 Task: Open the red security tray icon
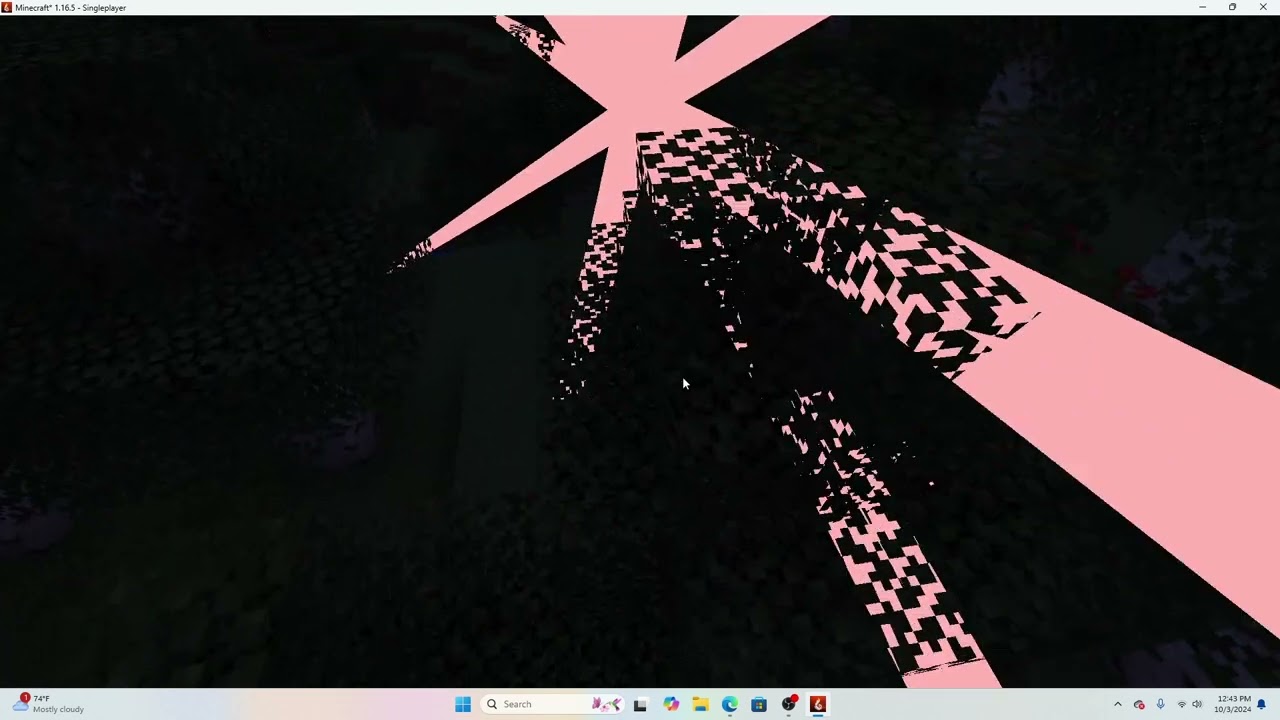click(1139, 704)
